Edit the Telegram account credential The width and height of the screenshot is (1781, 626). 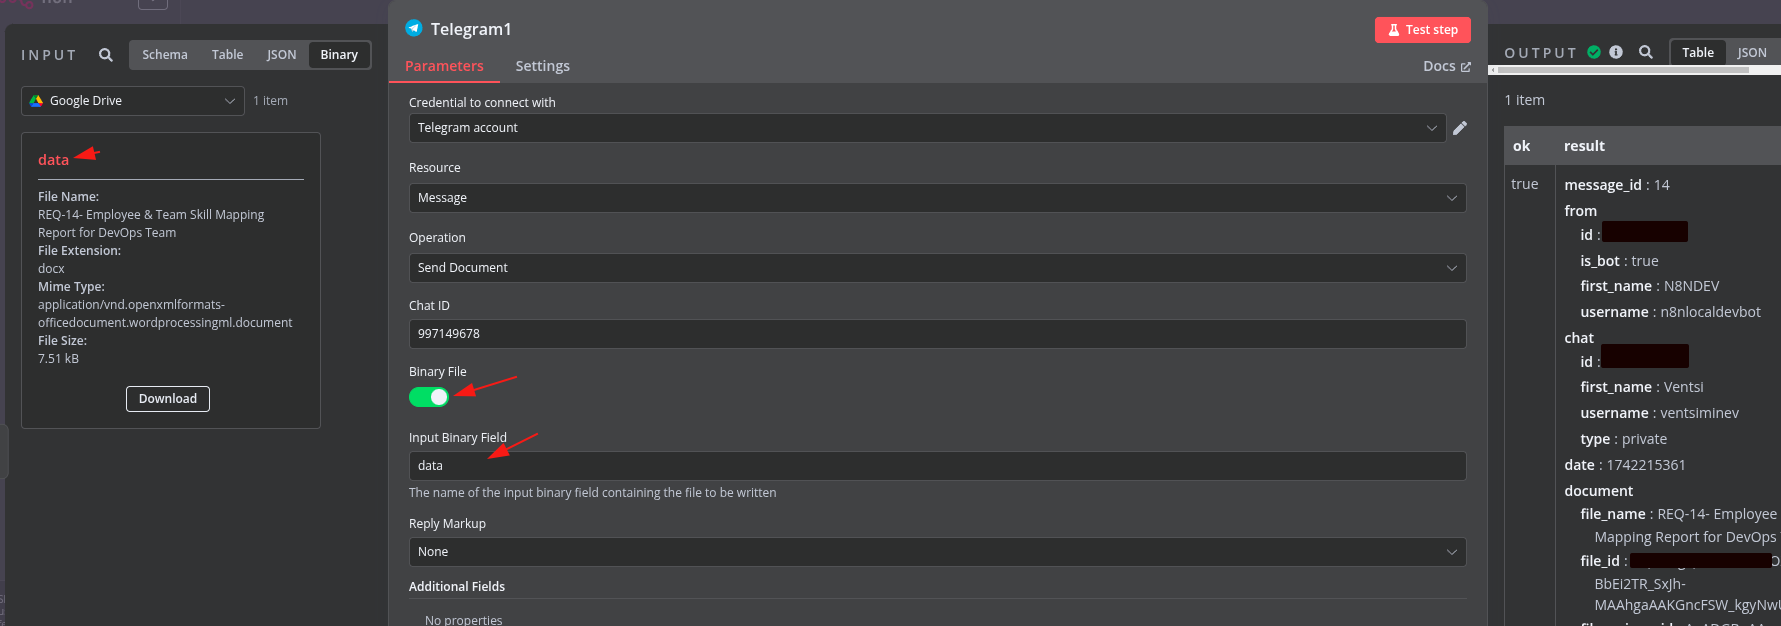point(1460,128)
